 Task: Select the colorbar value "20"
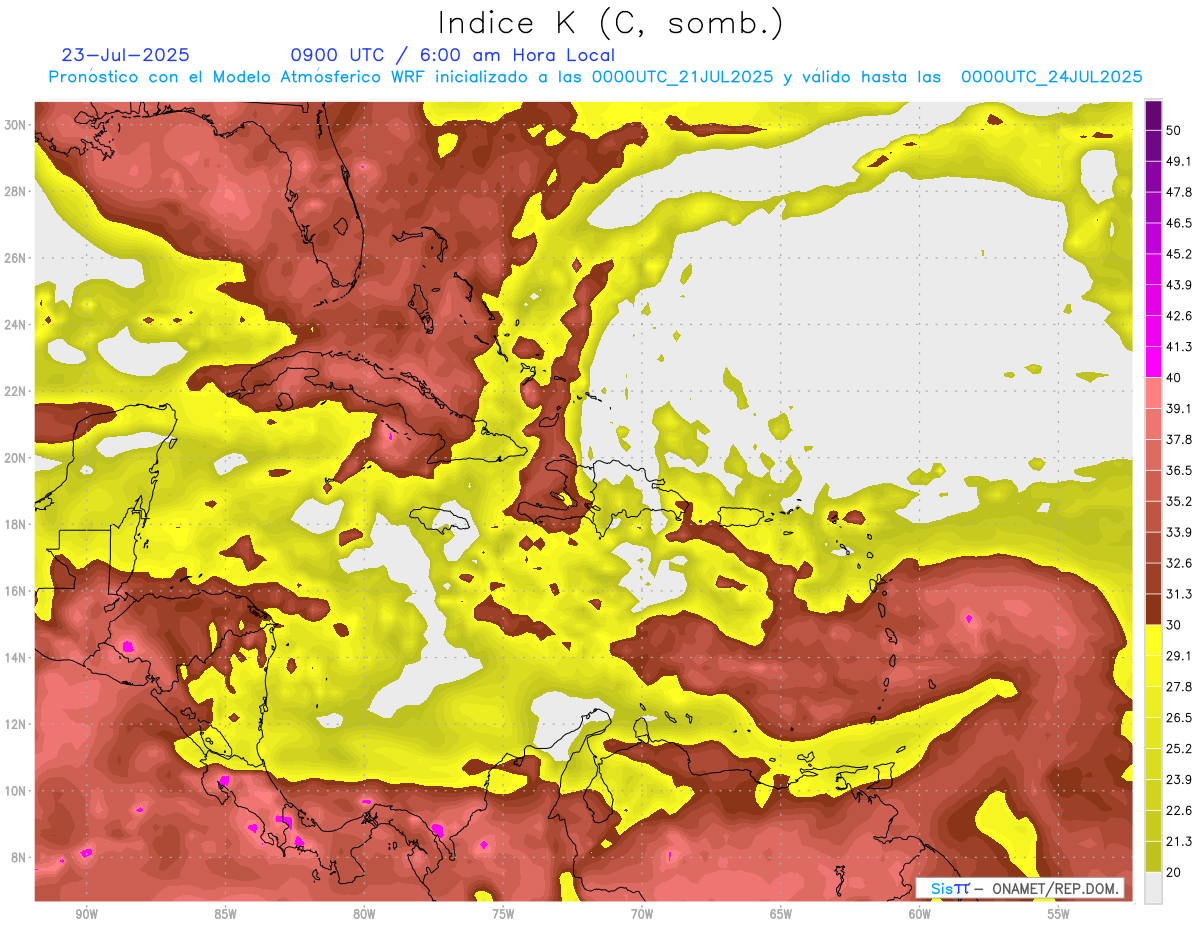tap(1174, 872)
